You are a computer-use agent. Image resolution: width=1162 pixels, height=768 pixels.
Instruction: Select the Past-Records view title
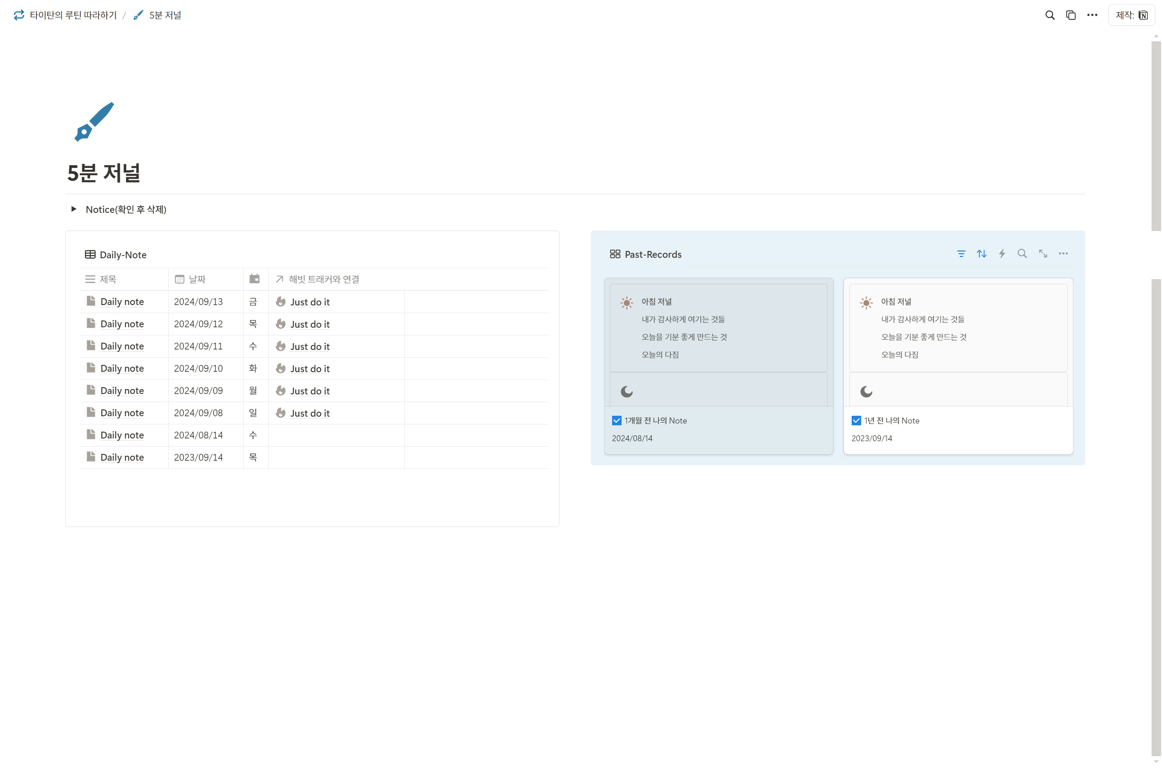653,254
